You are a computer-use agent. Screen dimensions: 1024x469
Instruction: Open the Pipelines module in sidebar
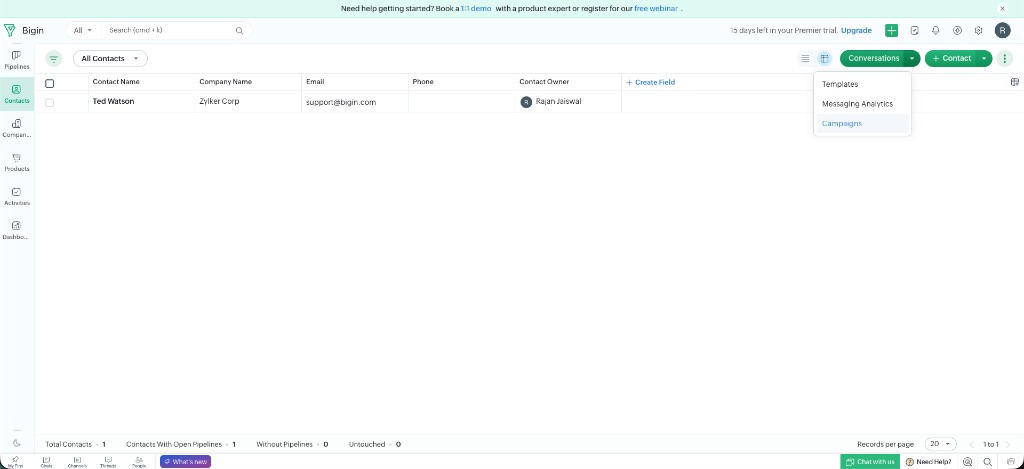[x=16, y=60]
